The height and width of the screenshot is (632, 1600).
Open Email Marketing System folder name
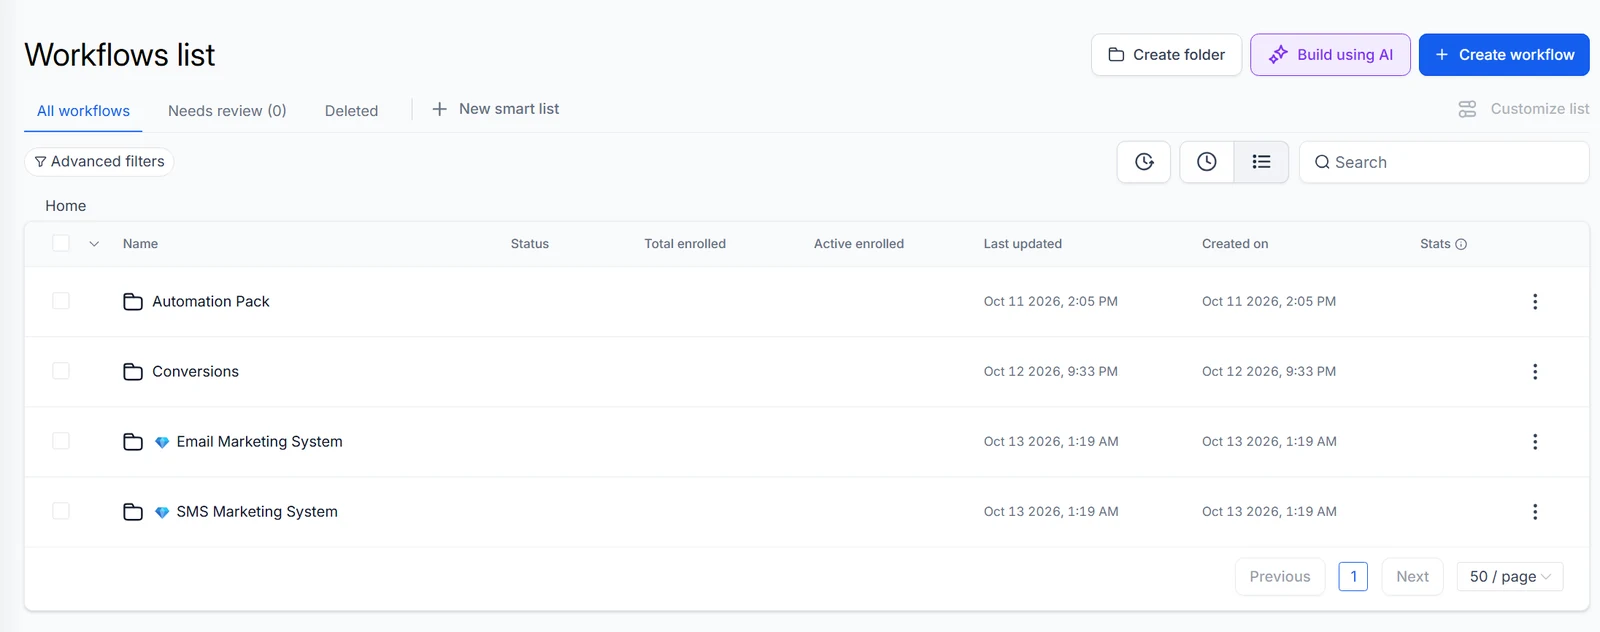tap(259, 441)
